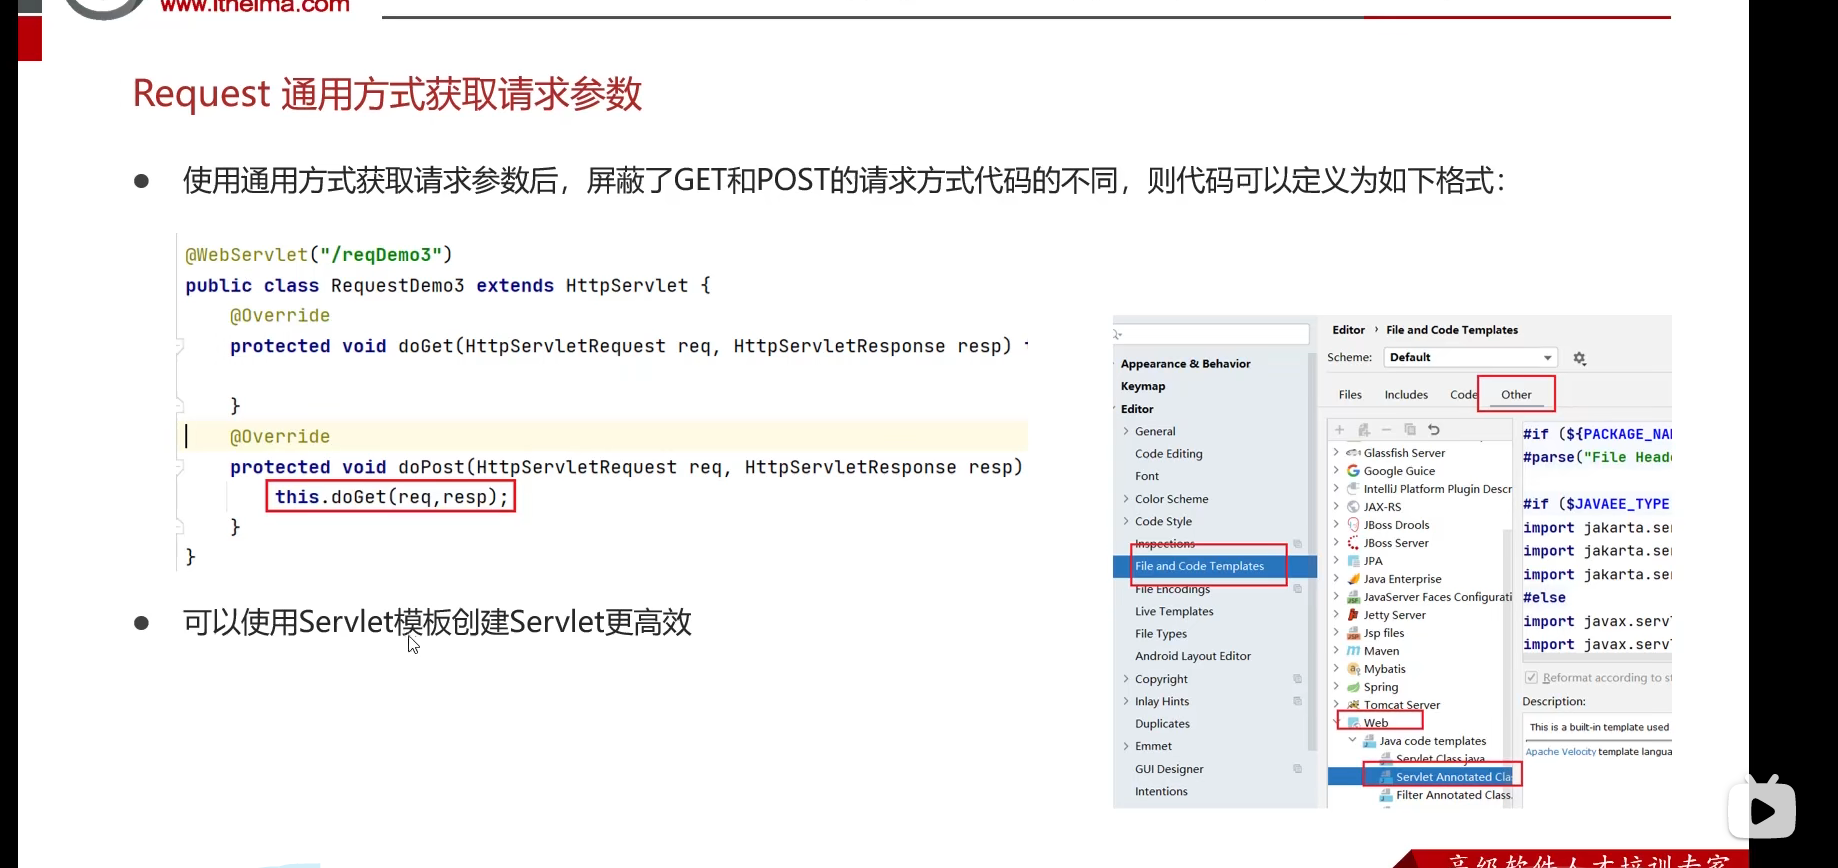Select the Code Editing entry
1838x868 pixels.
point(1168,454)
